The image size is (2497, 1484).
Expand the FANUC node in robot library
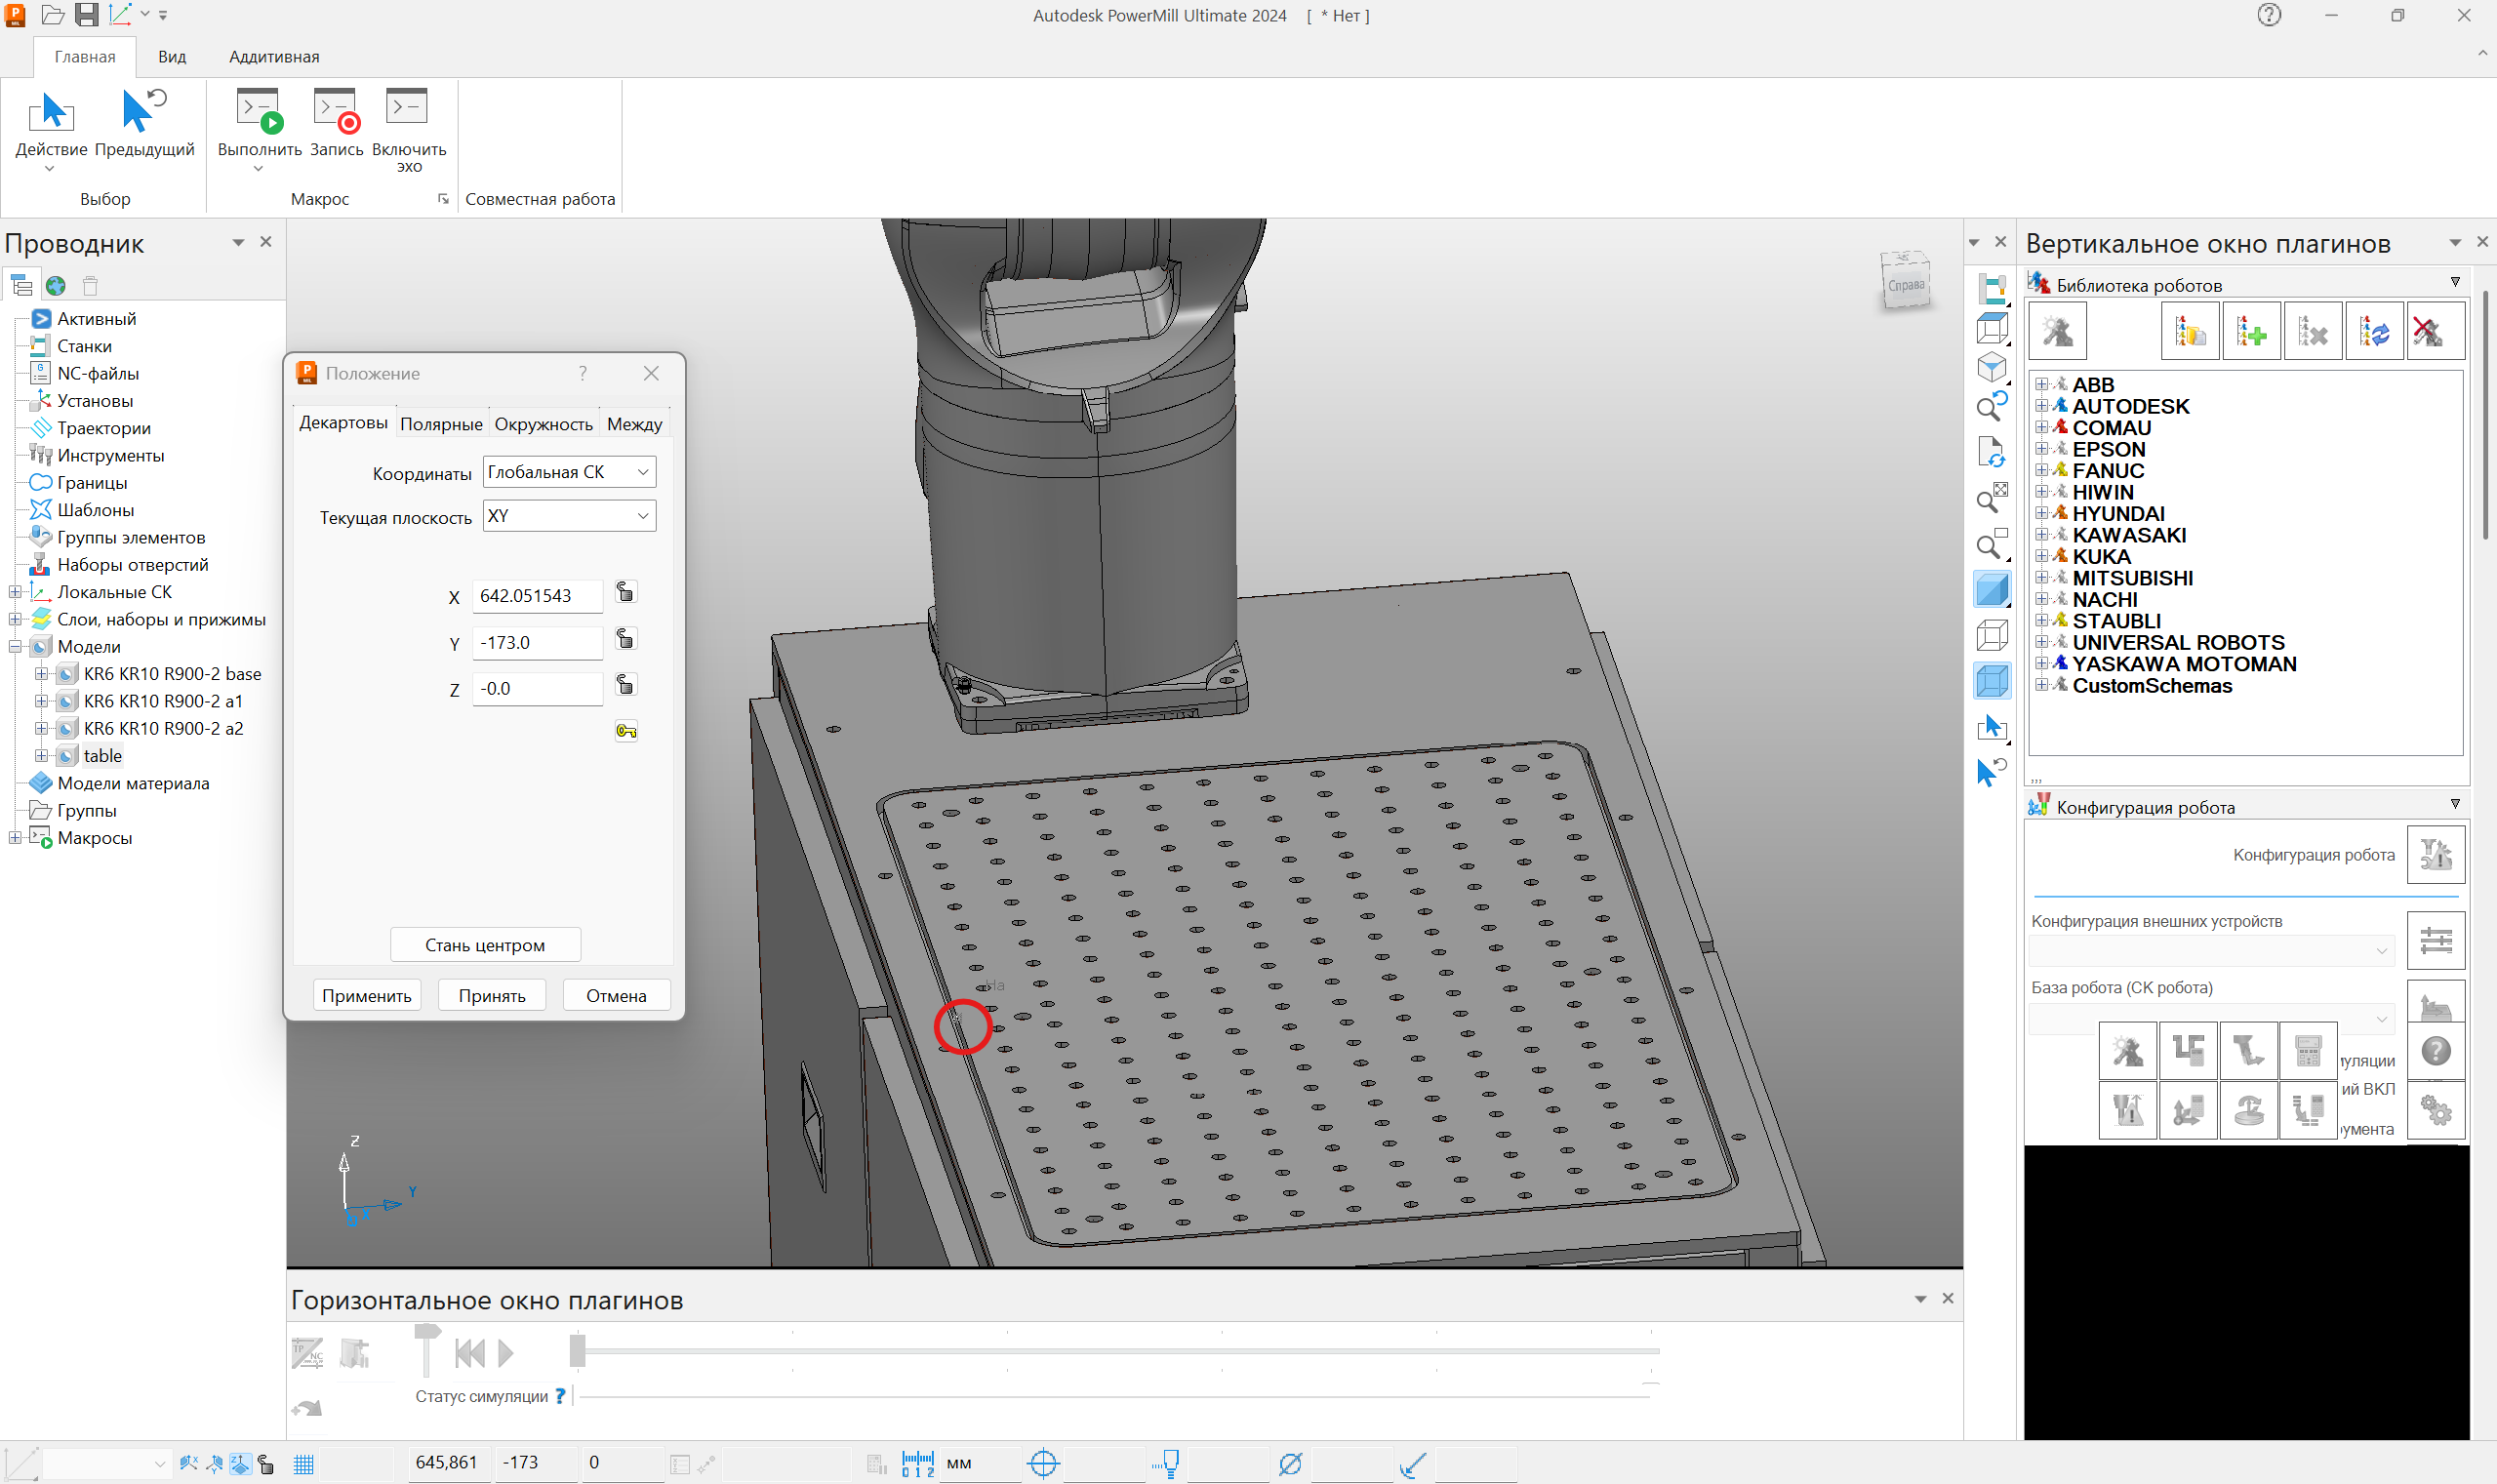[x=2041, y=470]
